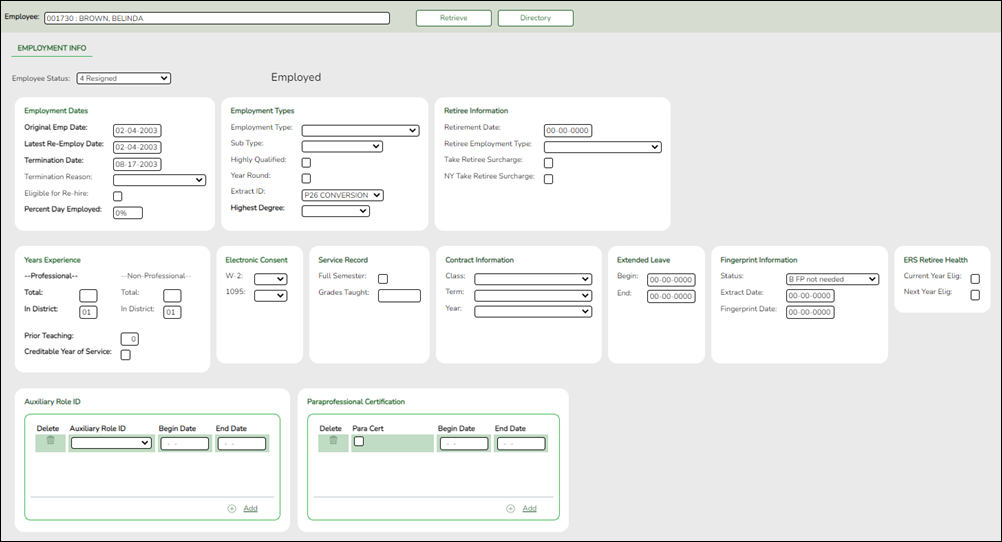Click the Para Cert Begin Date field
The height and width of the screenshot is (542, 1002).
464,444
